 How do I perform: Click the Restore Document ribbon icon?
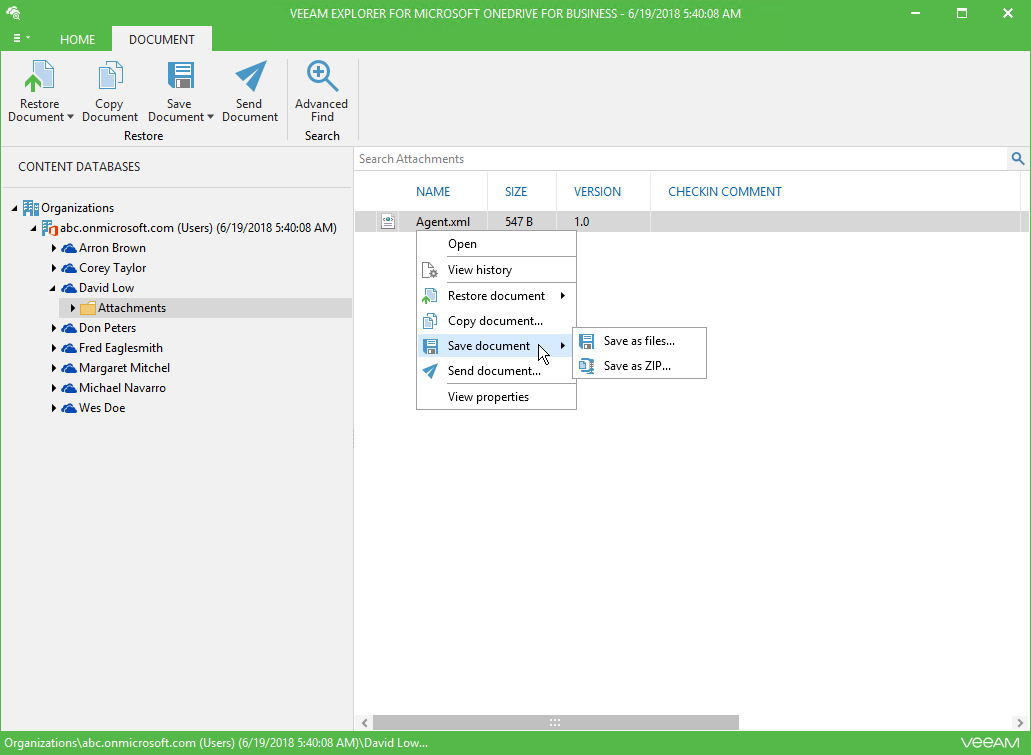(x=39, y=76)
